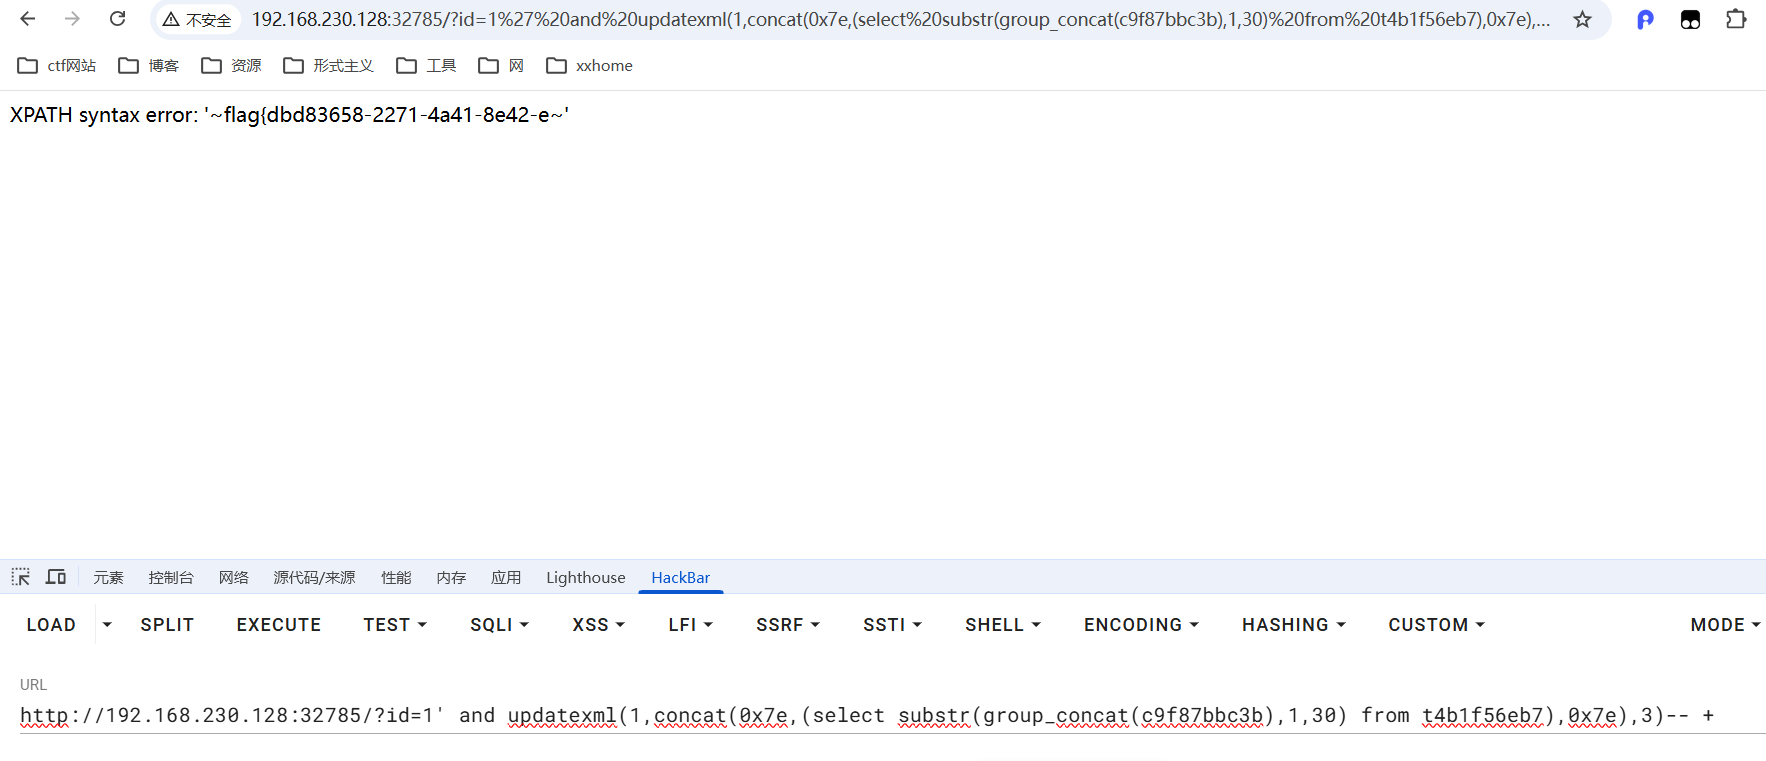This screenshot has width=1766, height=761.
Task: Open the SHELL dropdown menu
Action: (1003, 624)
